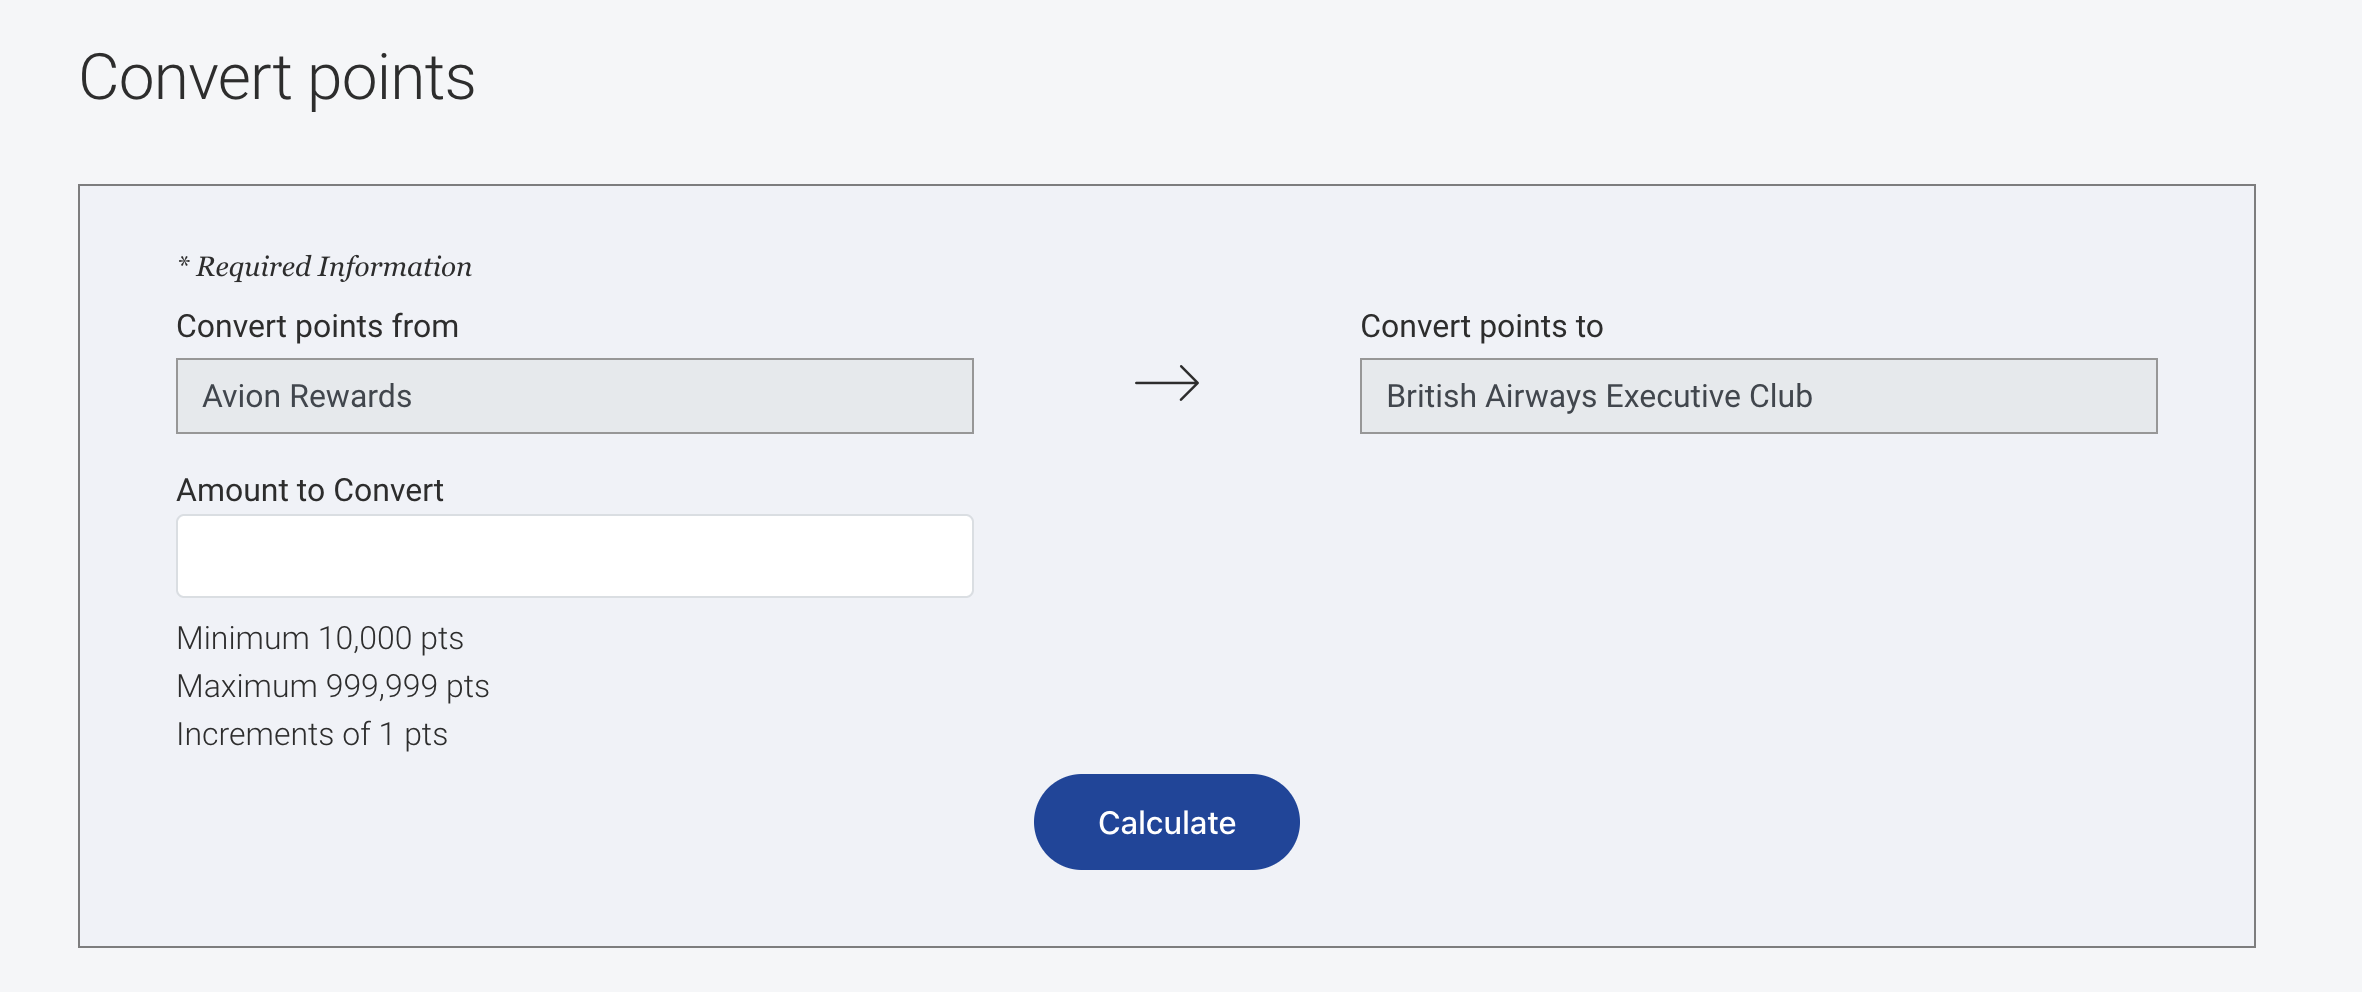The width and height of the screenshot is (2362, 992).
Task: Click the Maximum 999,999 pts hint
Action: [333, 686]
